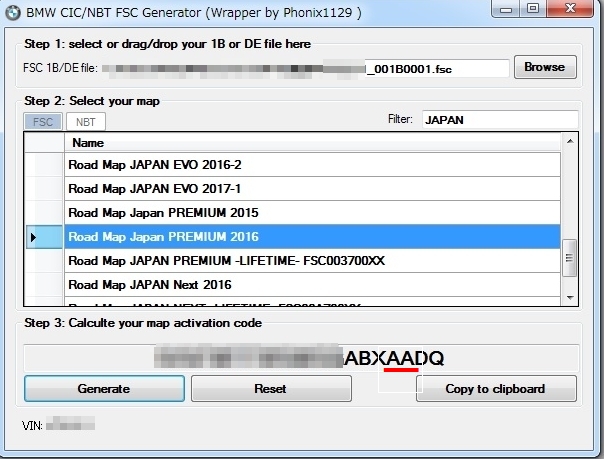604x459 pixels.
Task: Click the map list scrollbar thumb
Action: [569, 258]
